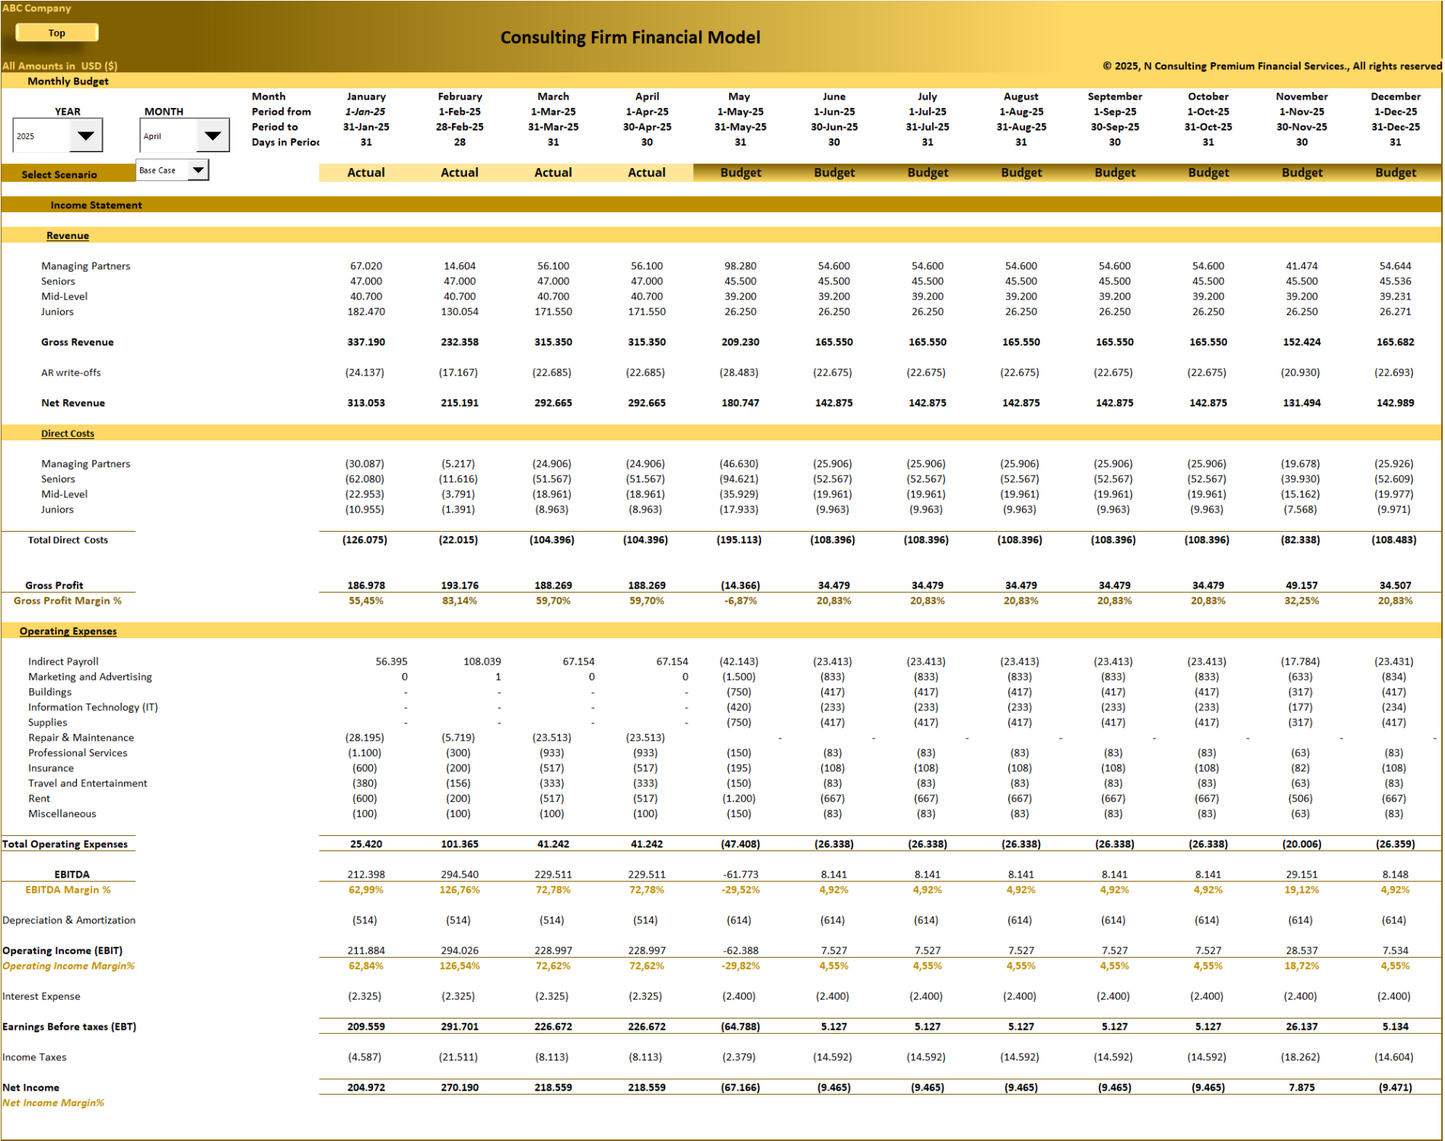Click the May month column header

(x=739, y=97)
